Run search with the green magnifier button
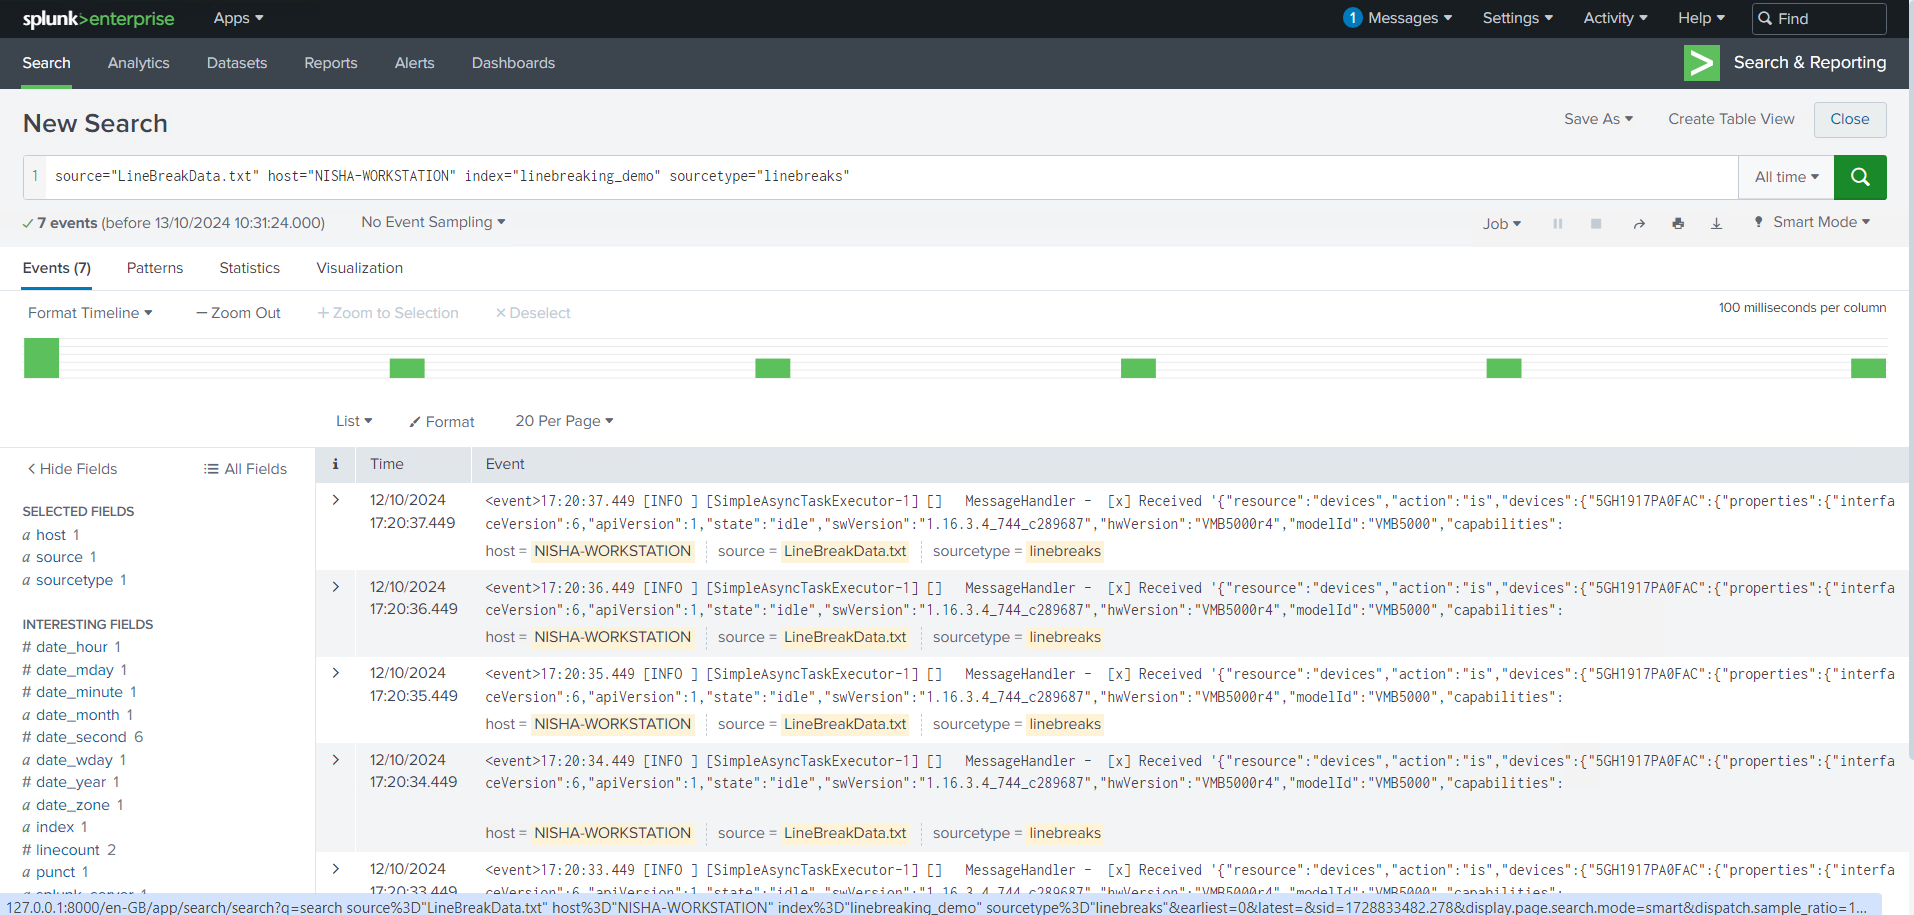The height and width of the screenshot is (915, 1914). click(1859, 177)
